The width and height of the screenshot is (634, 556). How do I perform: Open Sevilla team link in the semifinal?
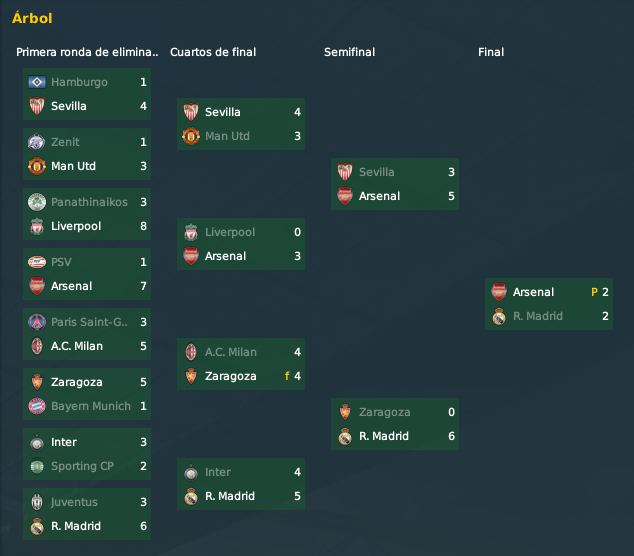point(376,172)
